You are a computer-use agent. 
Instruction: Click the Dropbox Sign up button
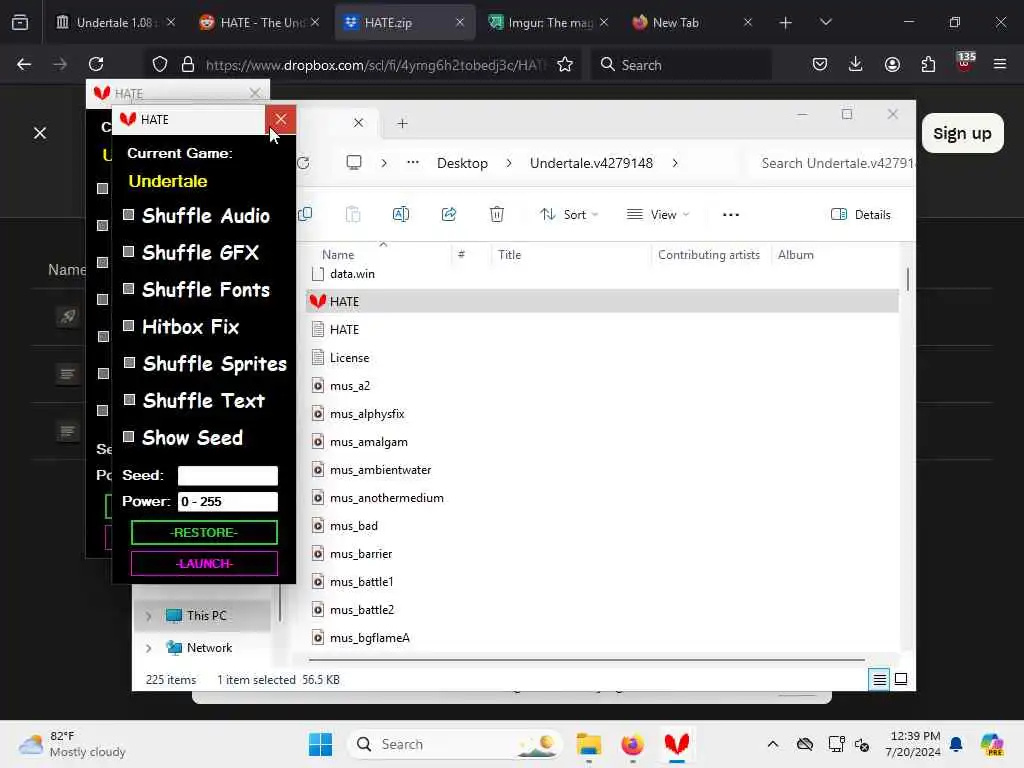click(x=963, y=133)
